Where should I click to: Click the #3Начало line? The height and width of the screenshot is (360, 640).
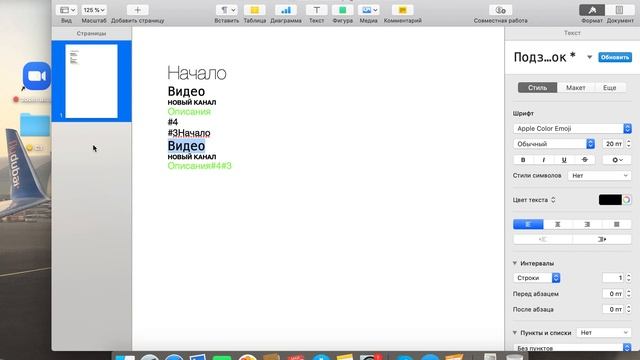pos(189,133)
